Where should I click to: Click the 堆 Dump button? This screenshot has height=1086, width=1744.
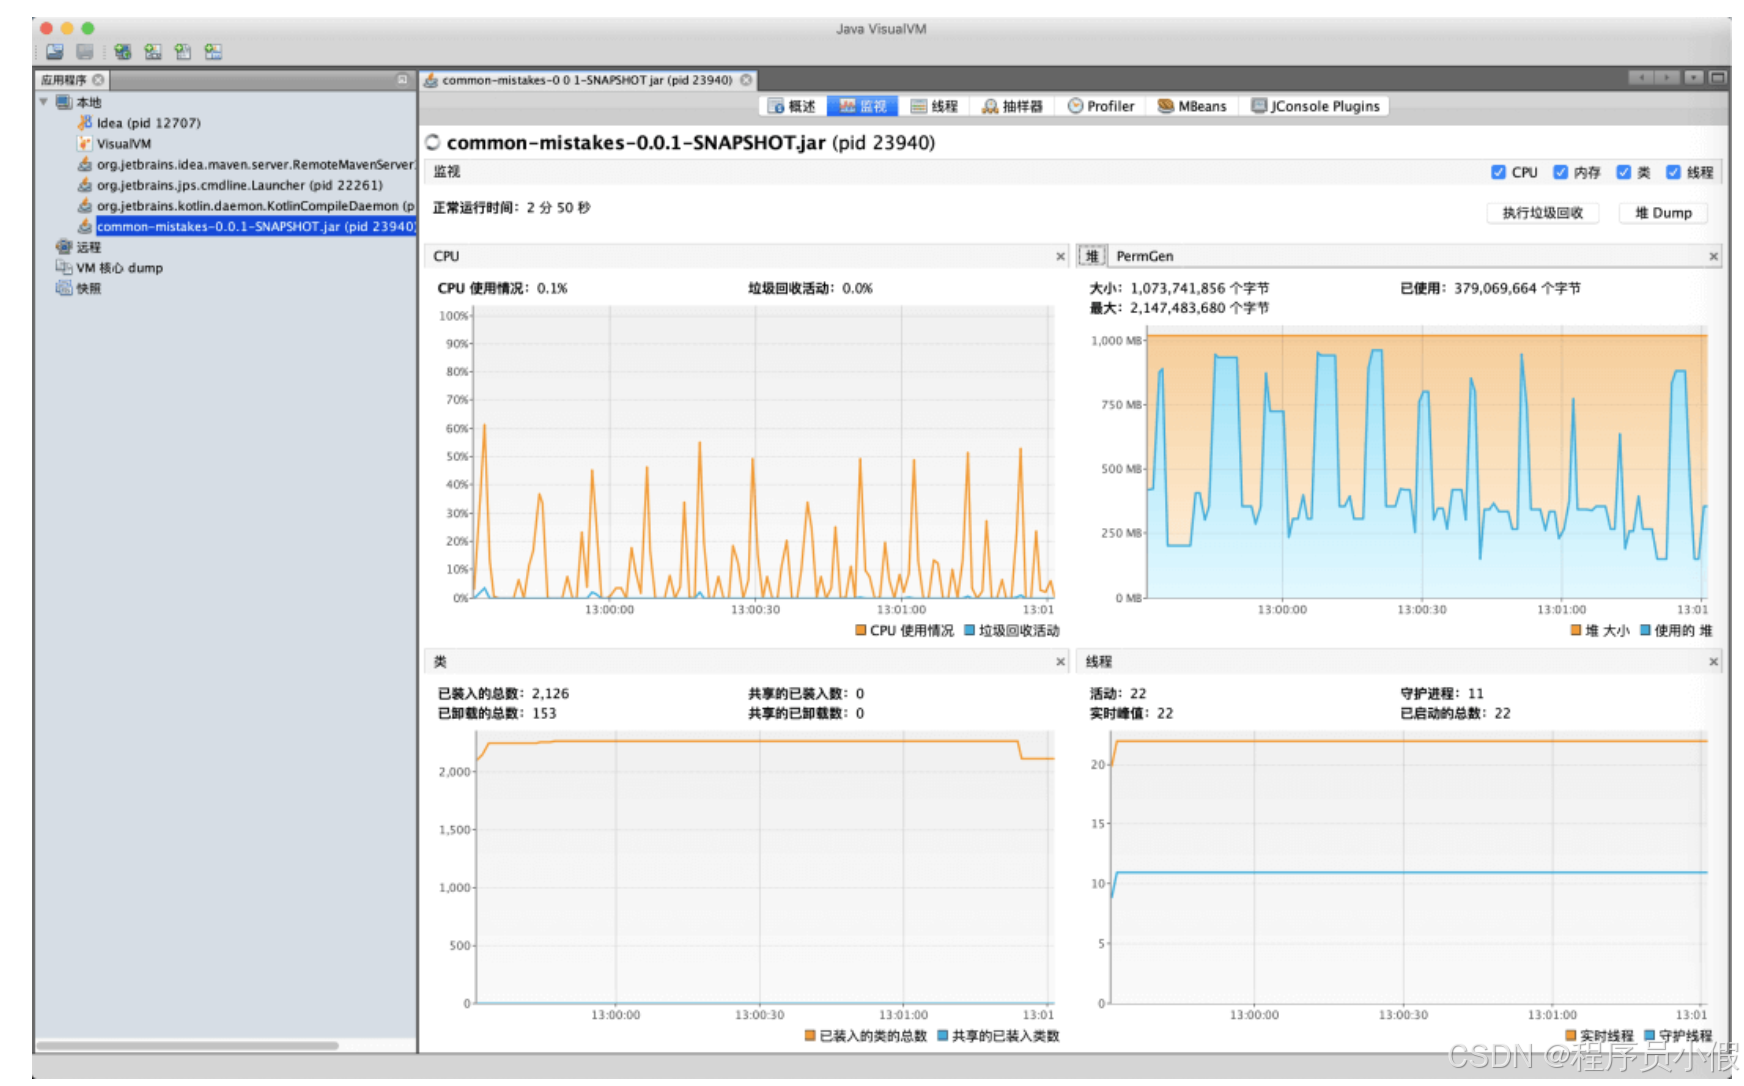pos(1663,213)
